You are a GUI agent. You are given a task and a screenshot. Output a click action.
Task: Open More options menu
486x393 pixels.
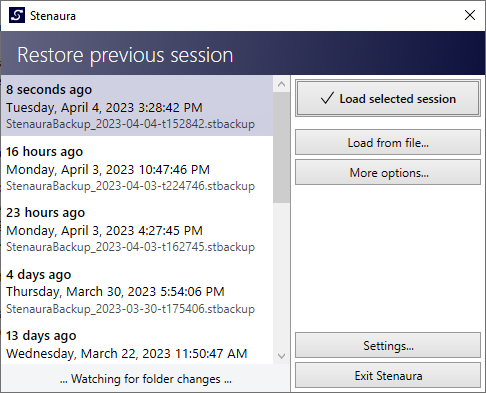click(x=388, y=173)
